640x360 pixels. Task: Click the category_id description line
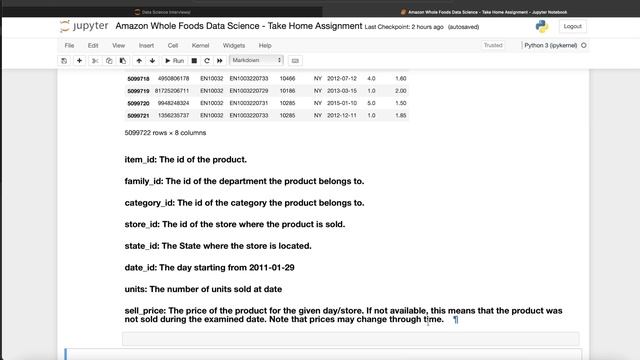(x=244, y=203)
